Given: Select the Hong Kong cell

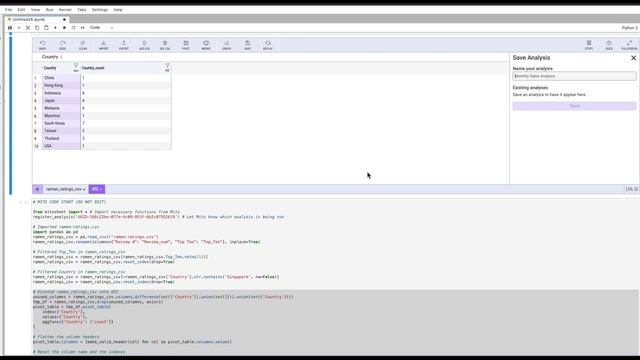Looking at the screenshot, I should click(61, 85).
